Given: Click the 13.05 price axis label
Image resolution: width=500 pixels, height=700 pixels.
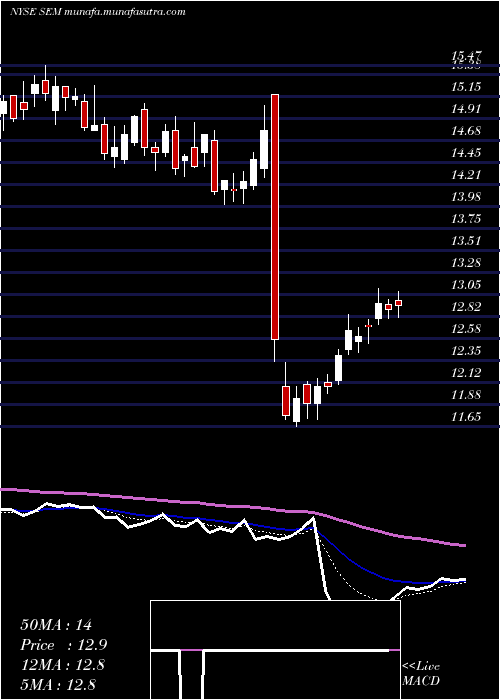Looking at the screenshot, I should pos(466,285).
